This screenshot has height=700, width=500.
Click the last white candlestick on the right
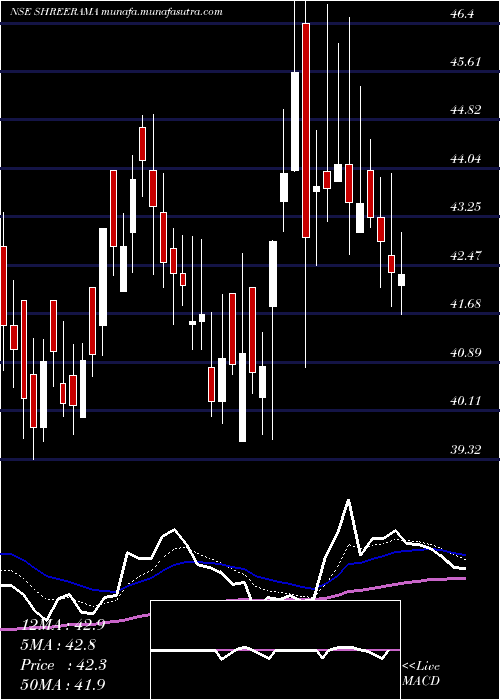[401, 280]
